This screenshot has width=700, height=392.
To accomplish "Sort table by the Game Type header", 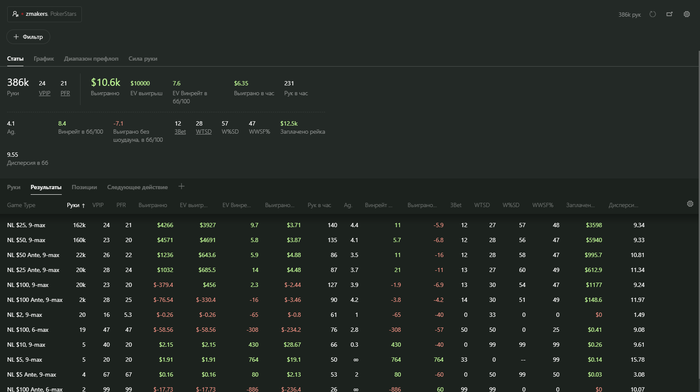I will pos(21,205).
